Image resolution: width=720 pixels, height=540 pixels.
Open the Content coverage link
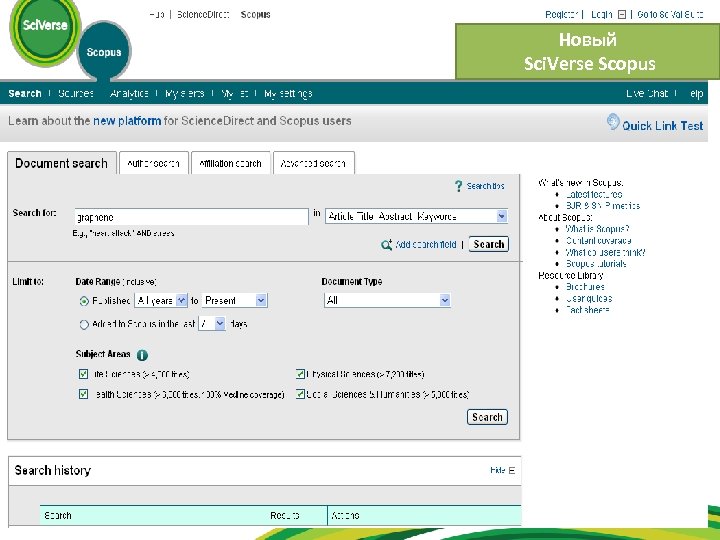tap(598, 241)
